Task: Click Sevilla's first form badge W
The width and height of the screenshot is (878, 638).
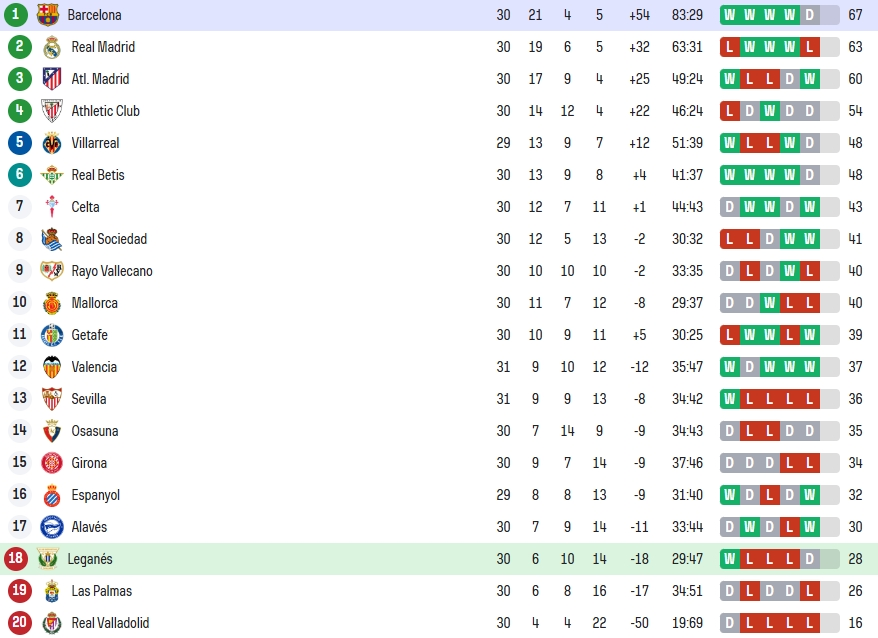Action: click(729, 399)
